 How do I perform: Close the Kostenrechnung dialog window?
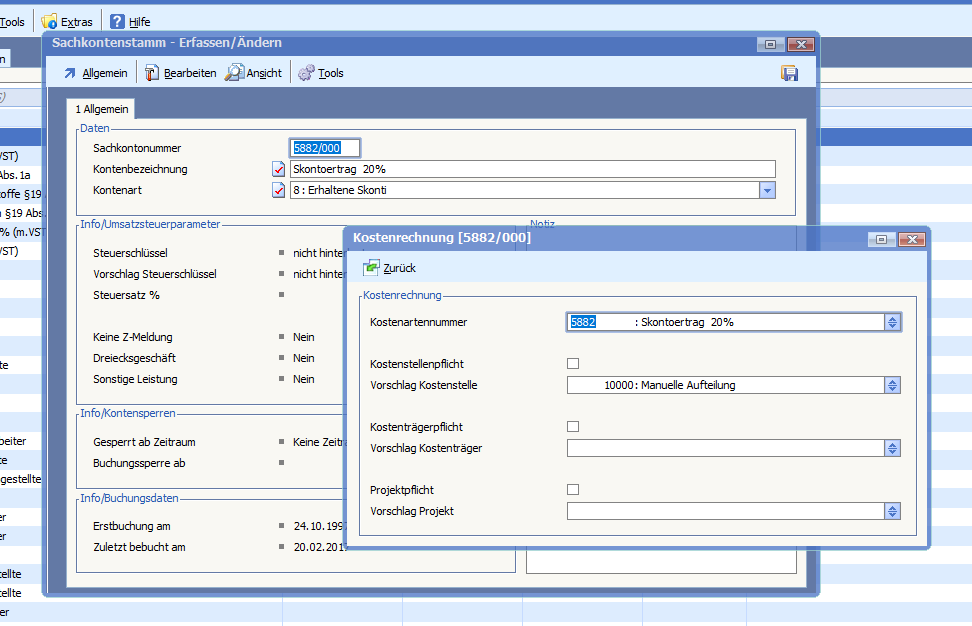pos(911,239)
